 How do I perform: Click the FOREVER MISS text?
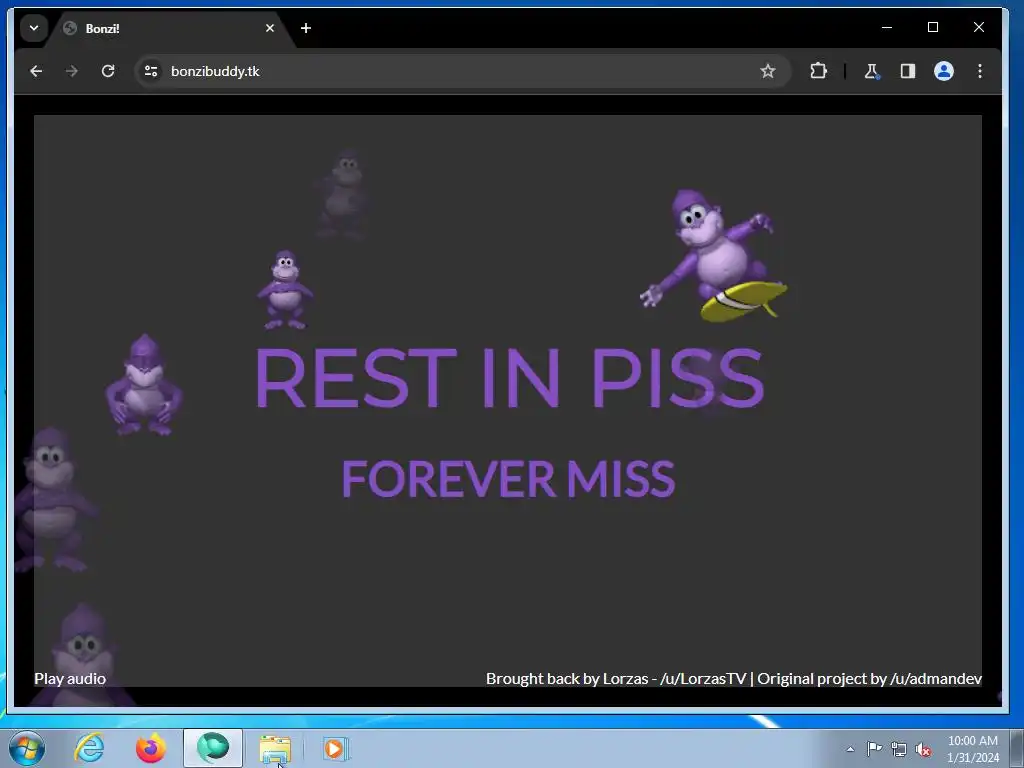(x=508, y=479)
